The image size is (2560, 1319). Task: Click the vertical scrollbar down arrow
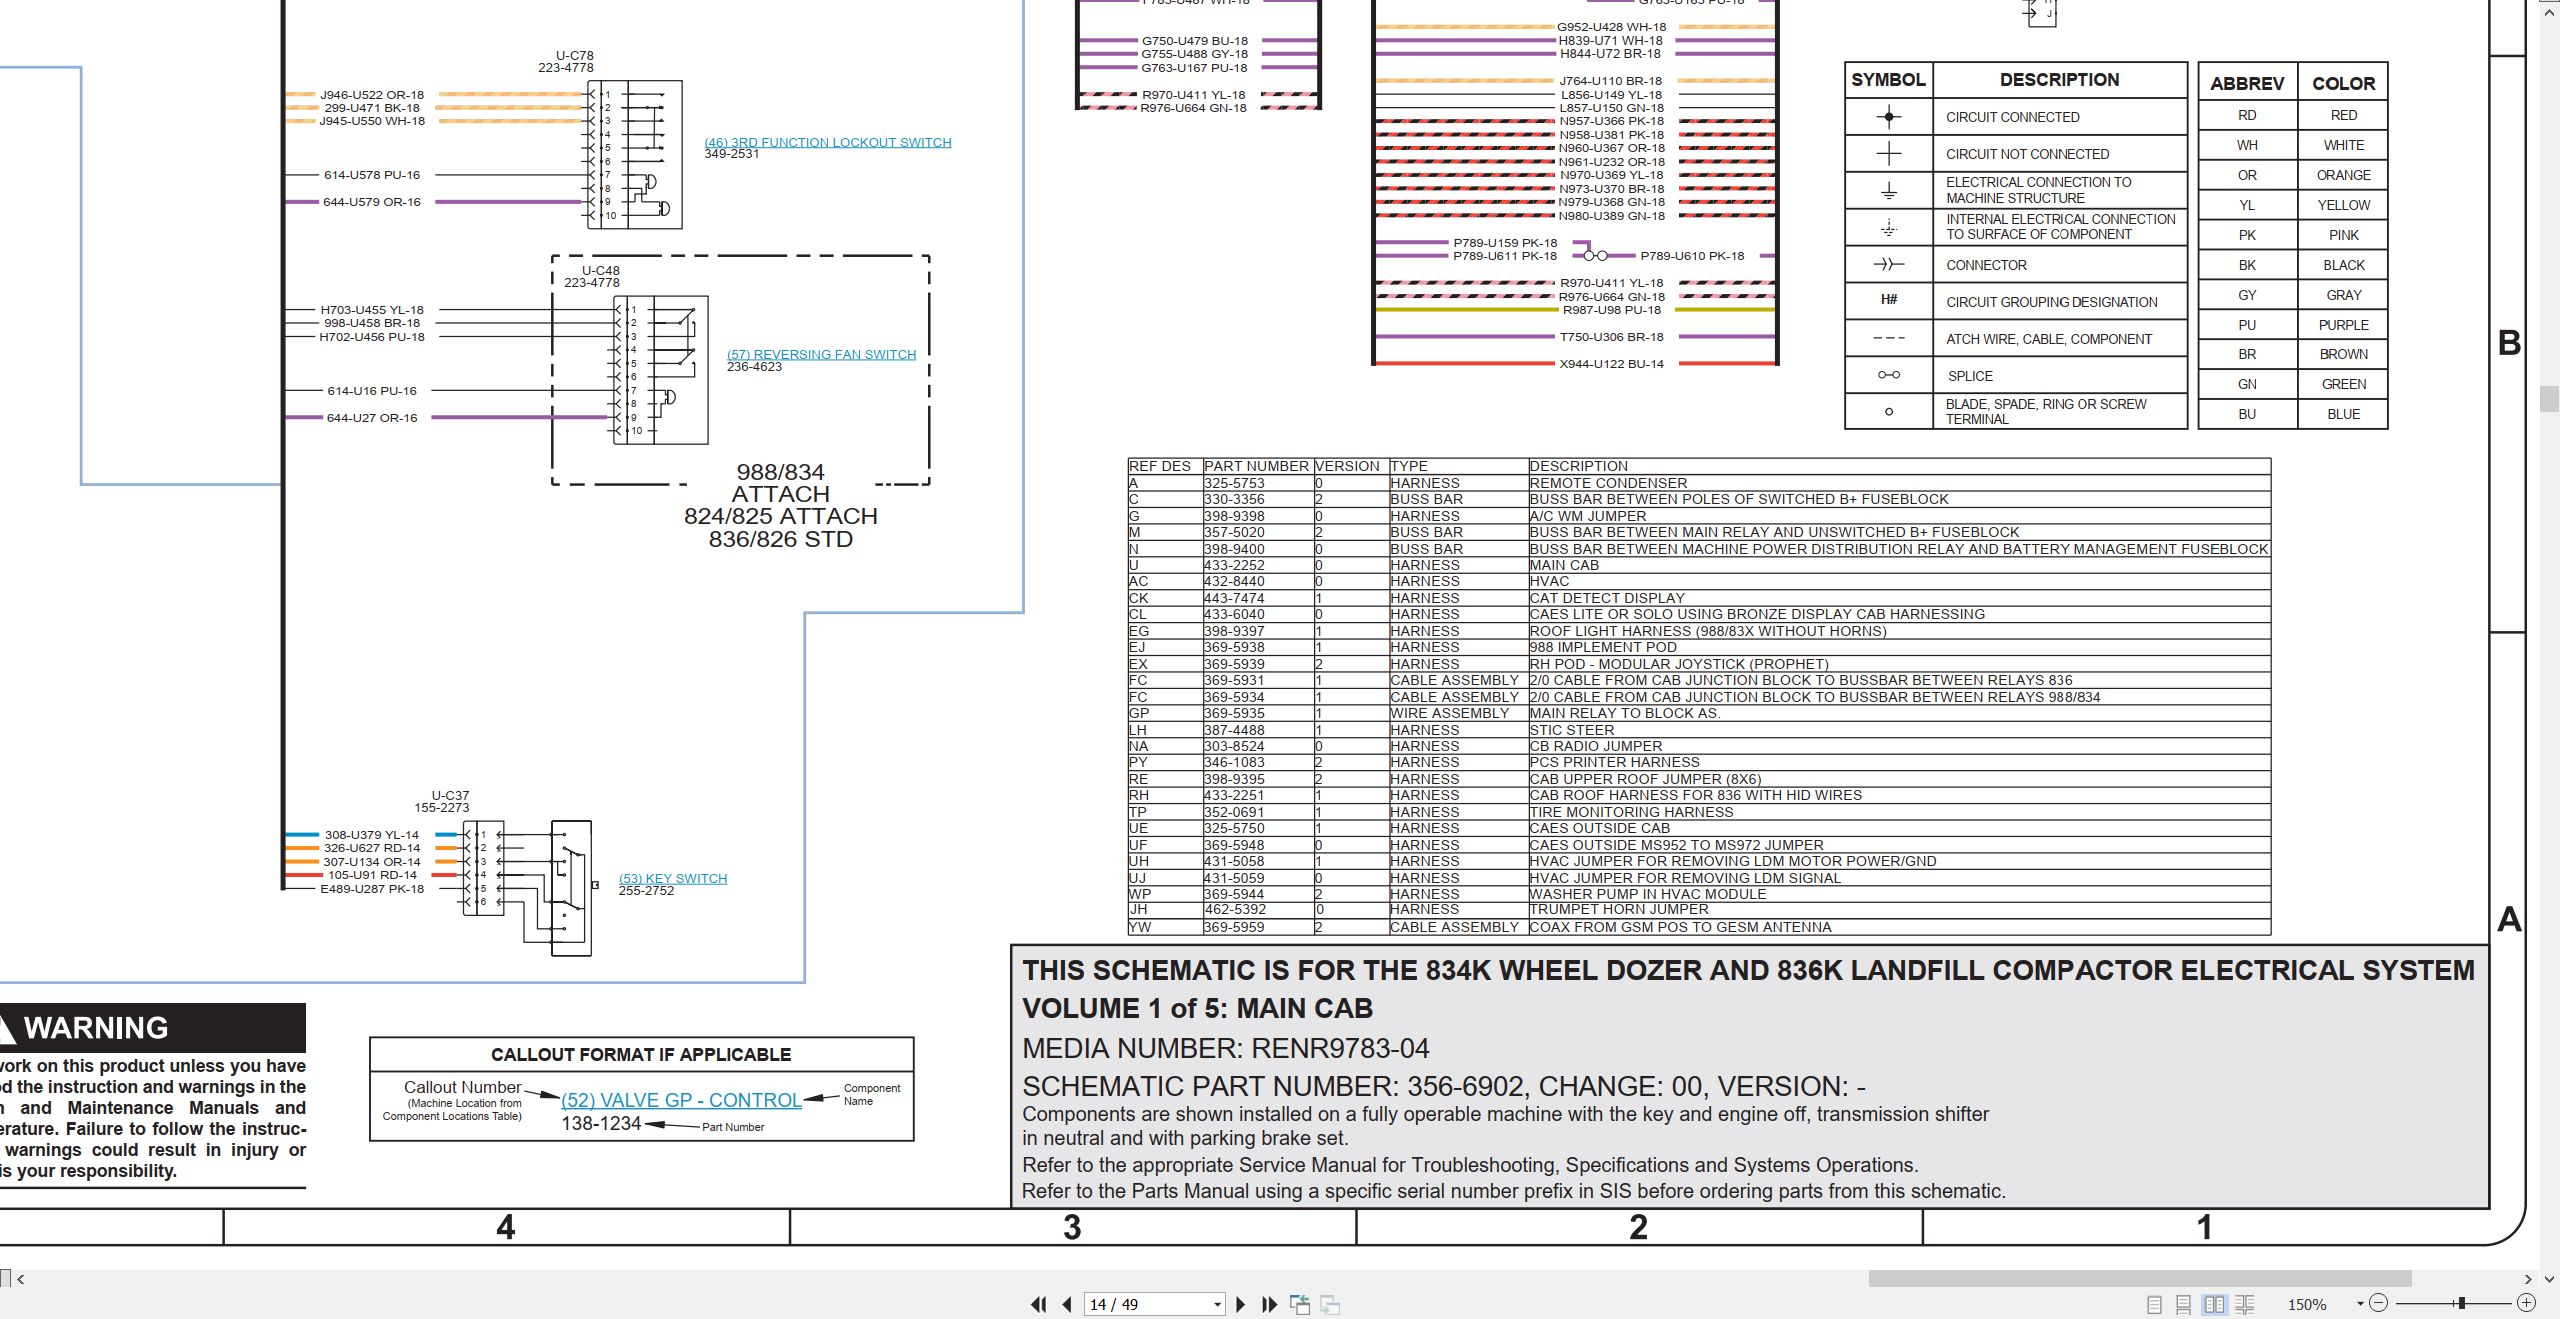pos(2549,1278)
